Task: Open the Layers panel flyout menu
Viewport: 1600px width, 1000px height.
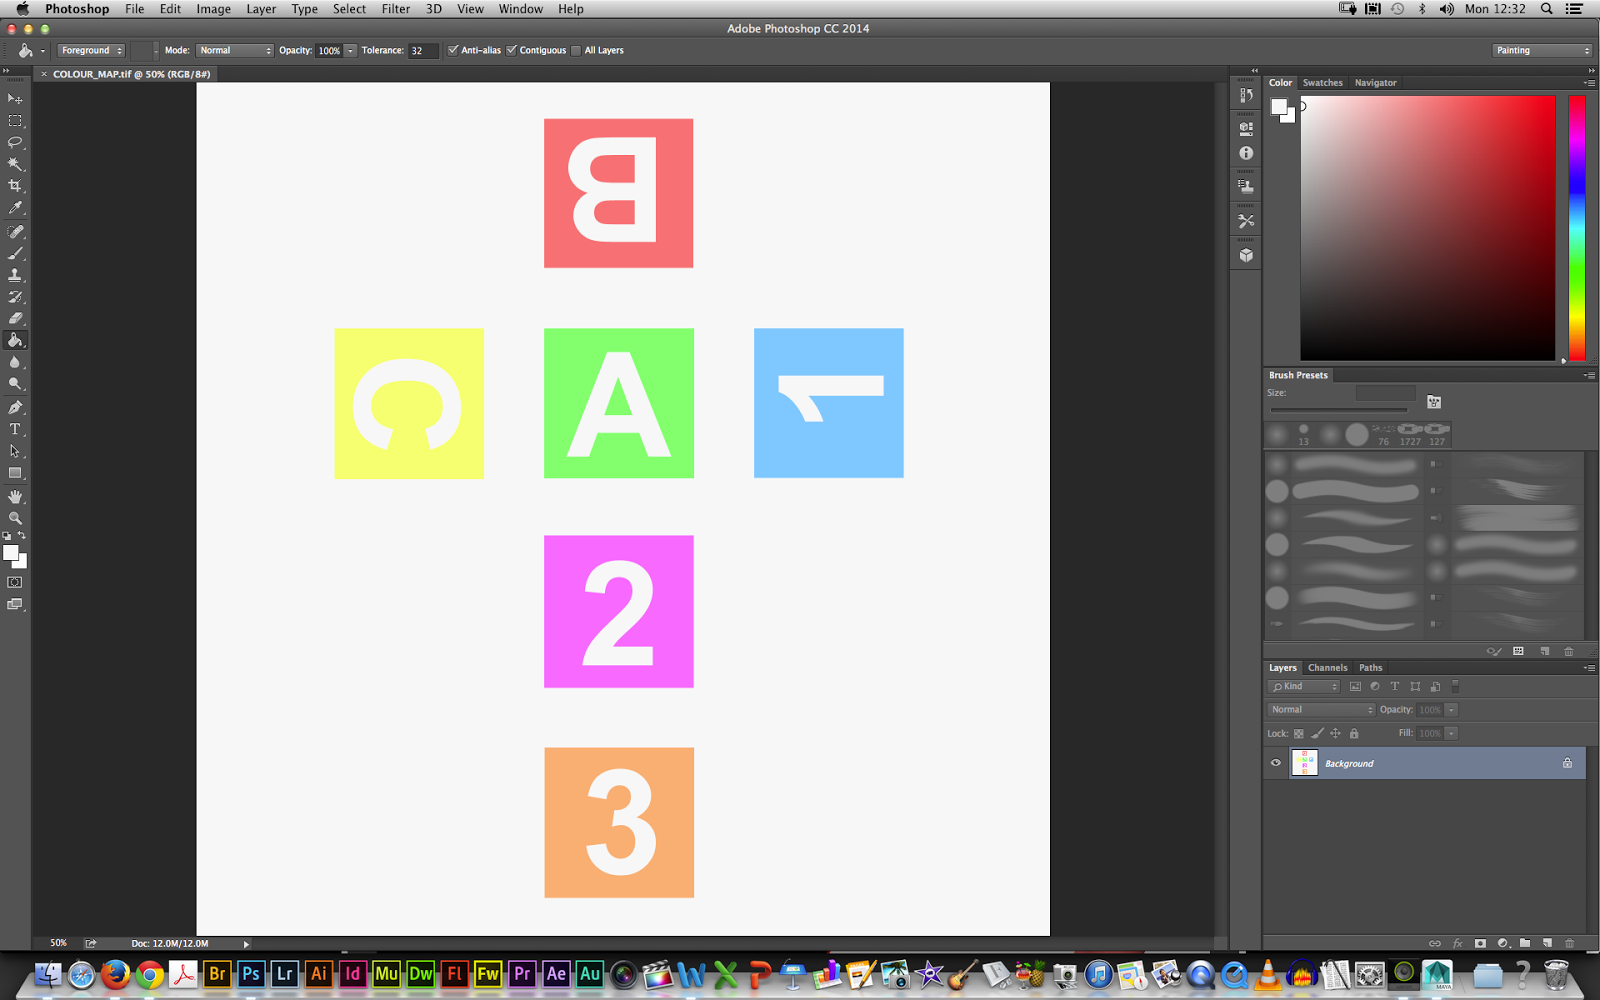Action: [x=1588, y=667]
